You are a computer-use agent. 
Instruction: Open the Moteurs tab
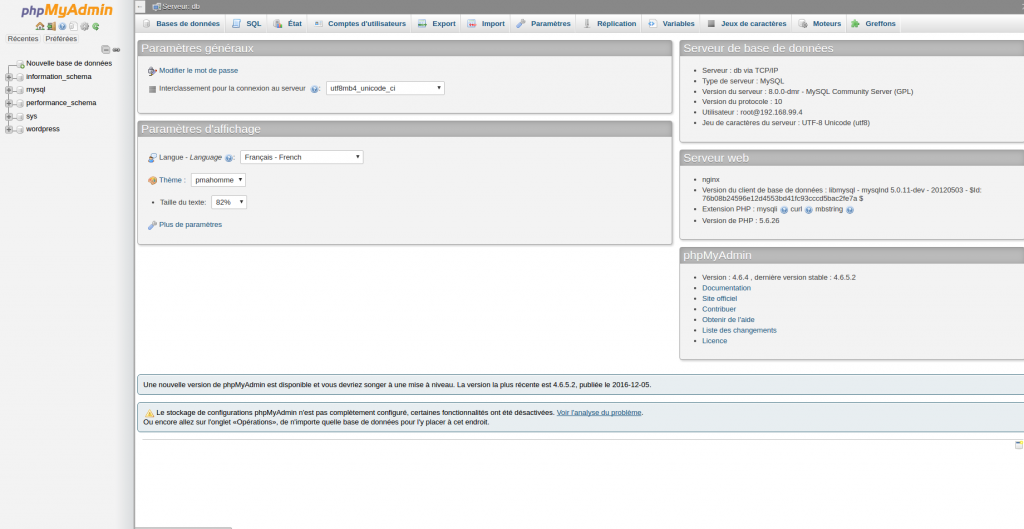pos(820,24)
